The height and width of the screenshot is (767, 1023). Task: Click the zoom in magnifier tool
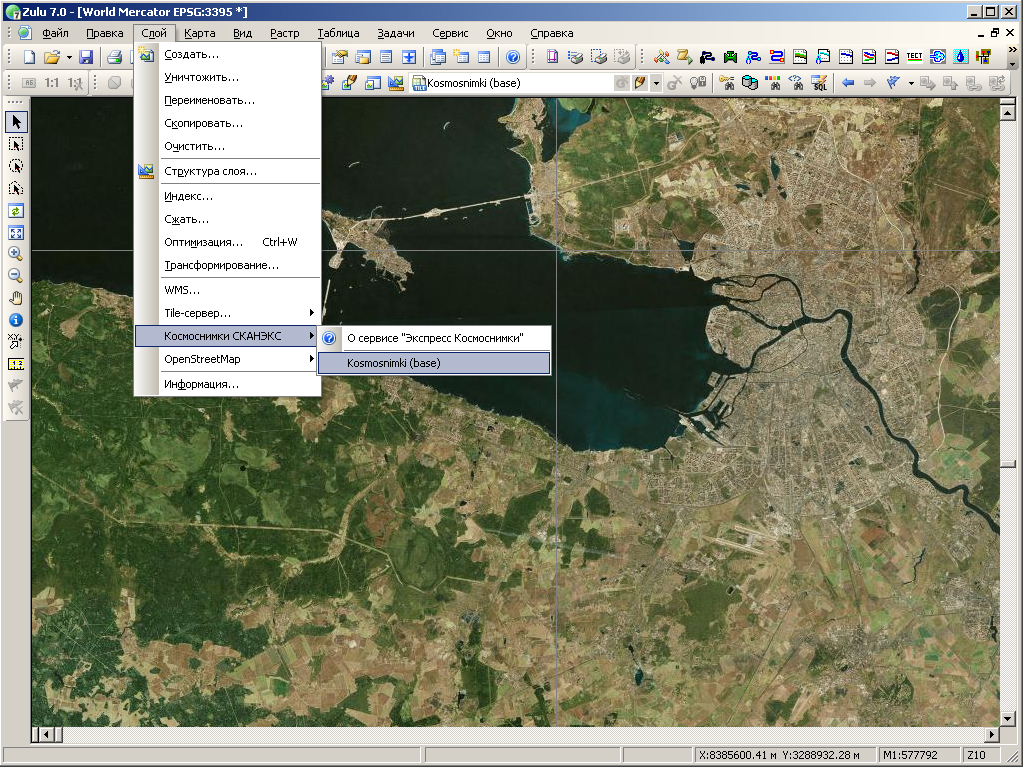coord(16,254)
